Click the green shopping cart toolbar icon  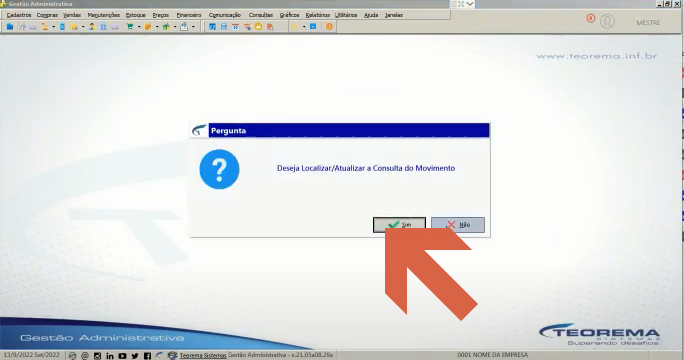point(130,27)
